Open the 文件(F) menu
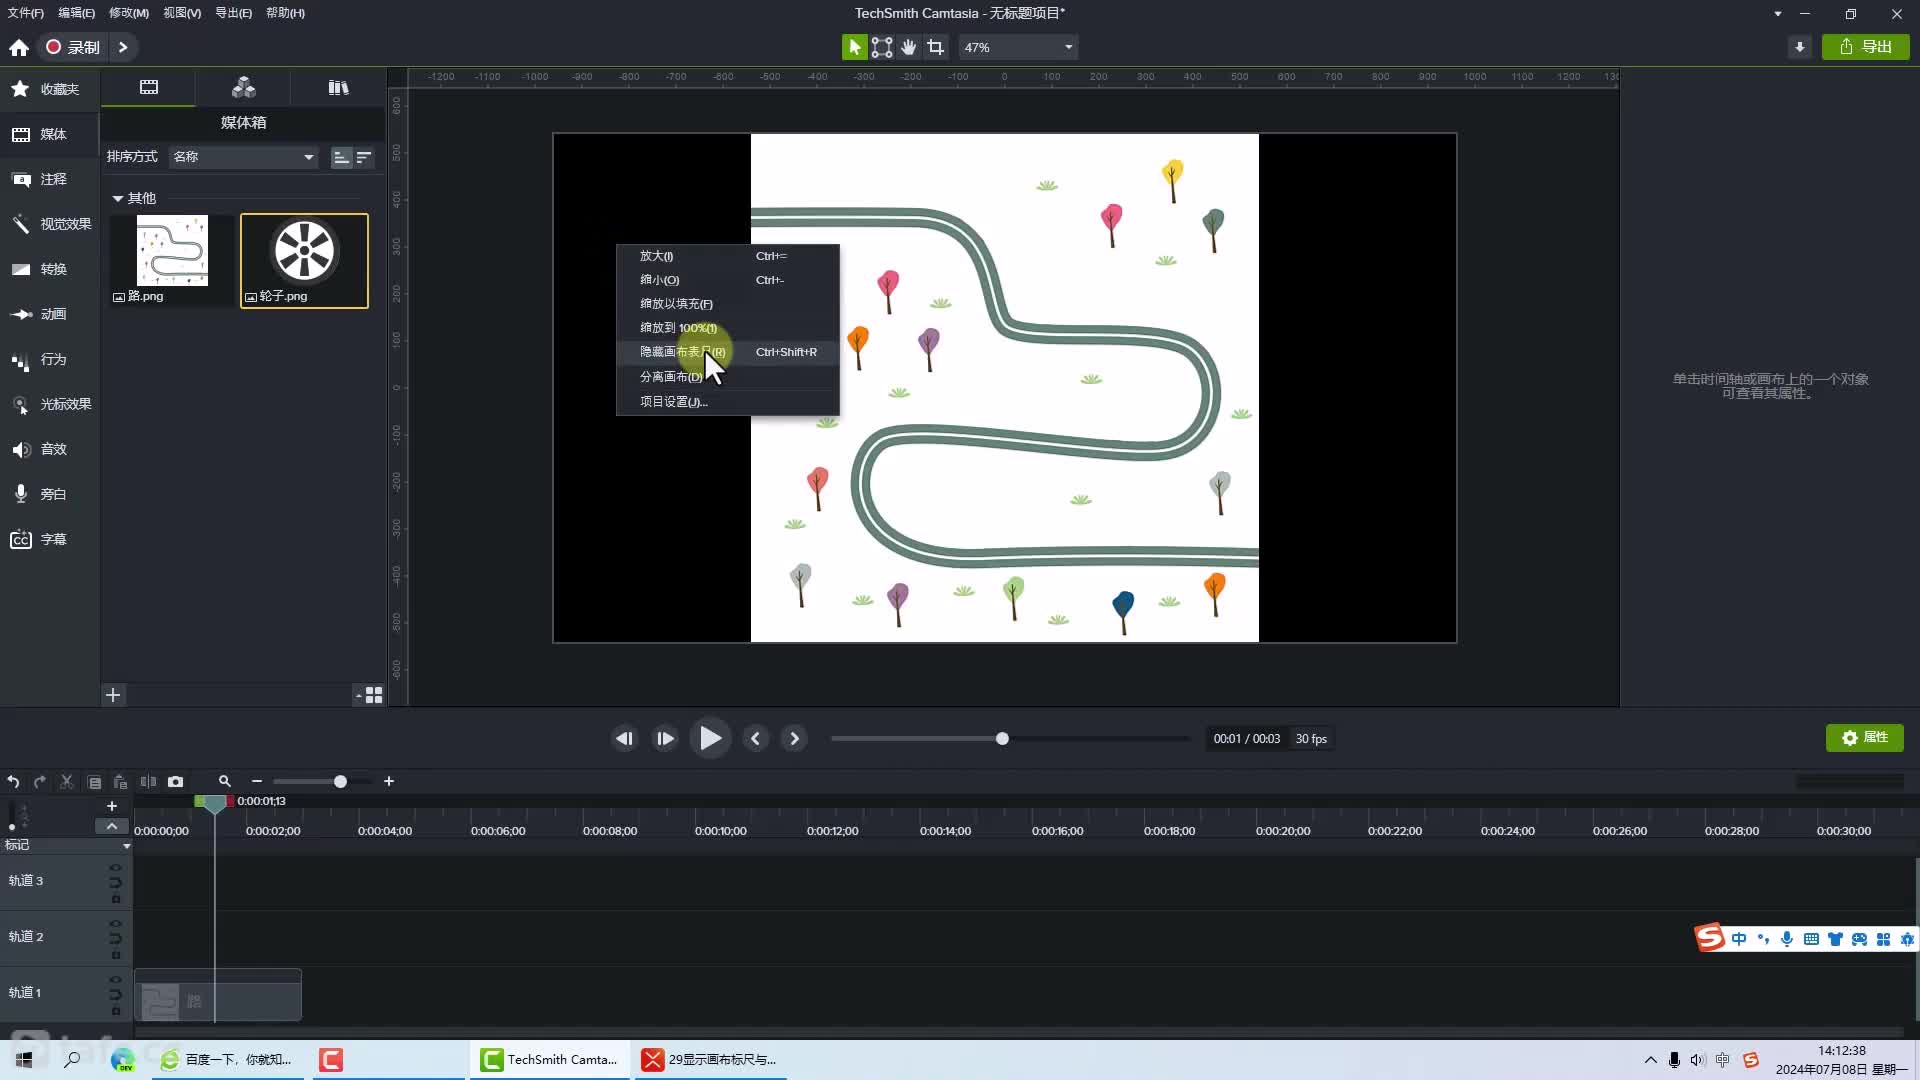 point(25,13)
